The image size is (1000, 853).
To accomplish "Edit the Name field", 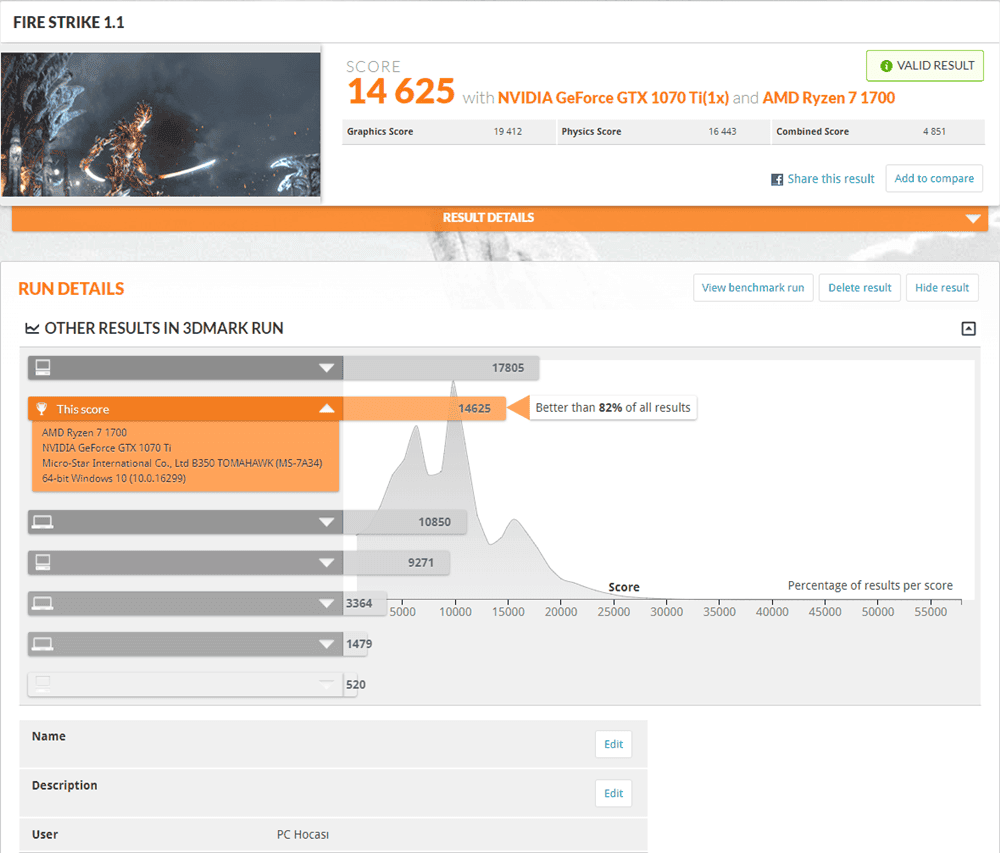I will tap(613, 744).
